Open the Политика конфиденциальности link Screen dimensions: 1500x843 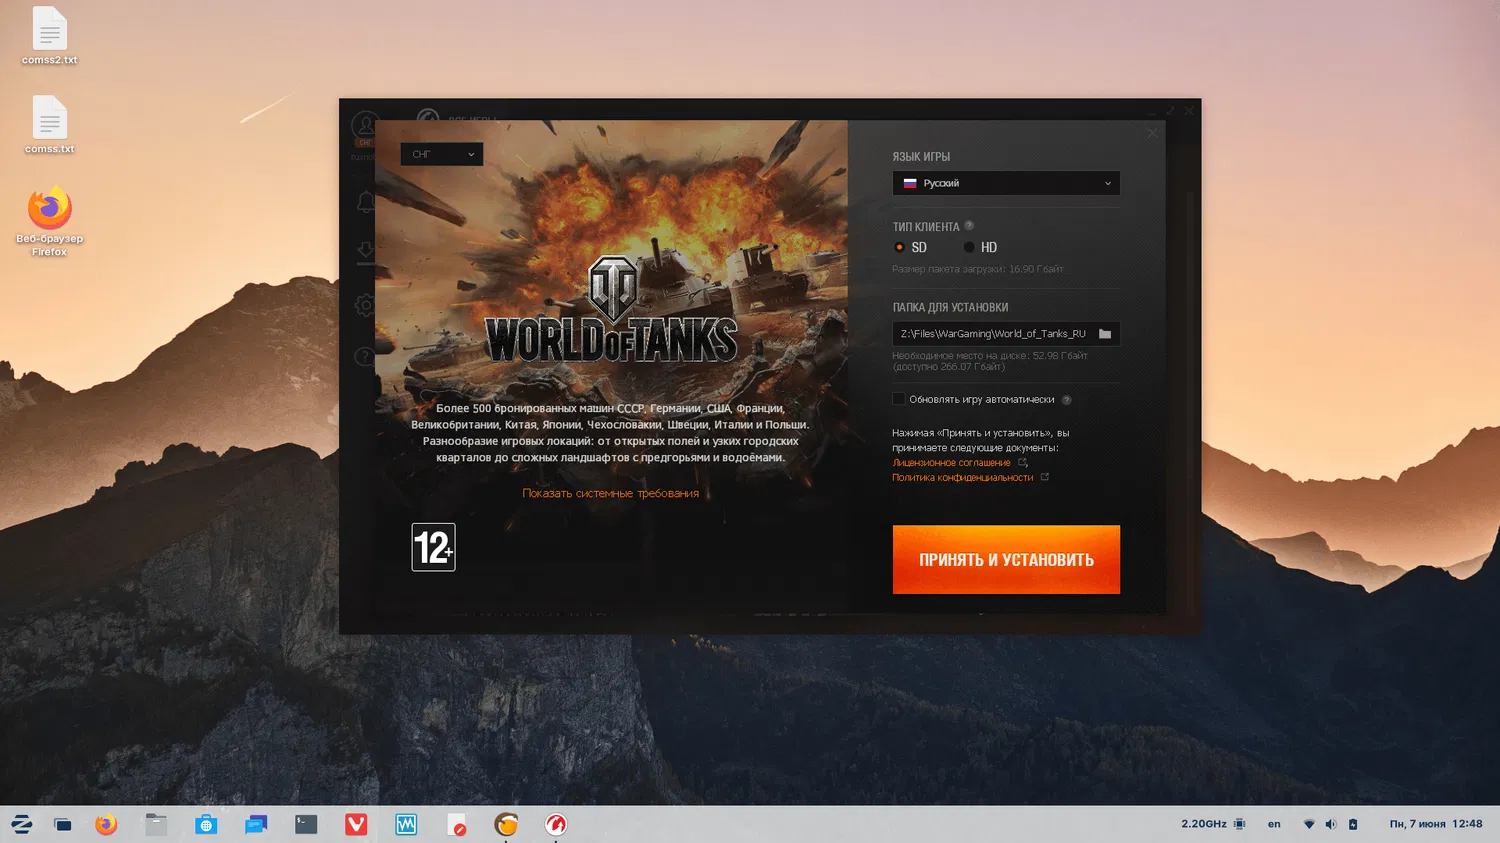(962, 478)
